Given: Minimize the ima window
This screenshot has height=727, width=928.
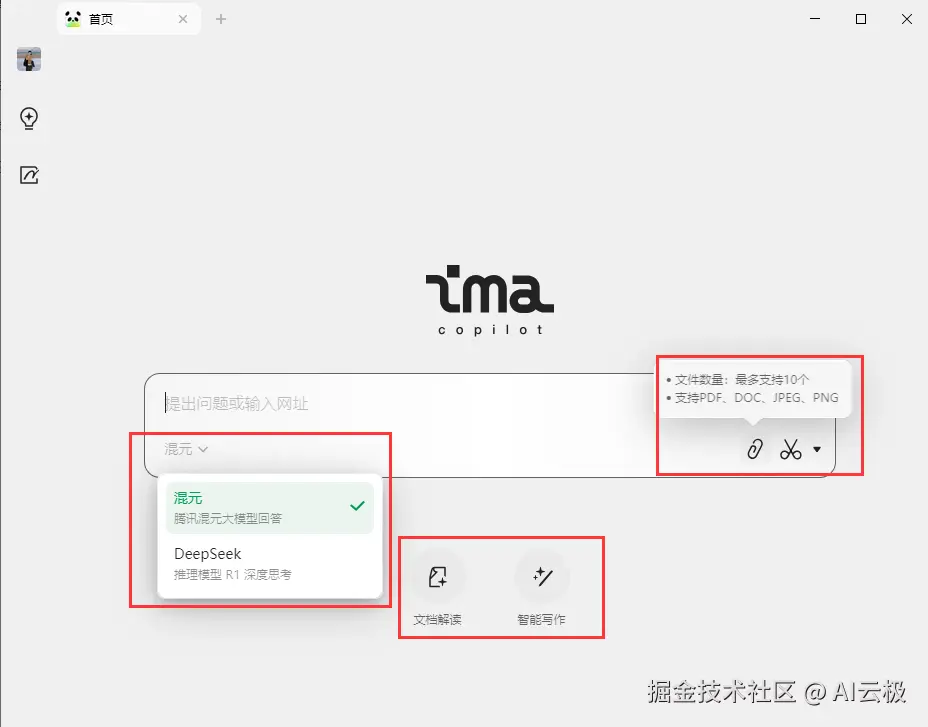Looking at the screenshot, I should [x=815, y=19].
